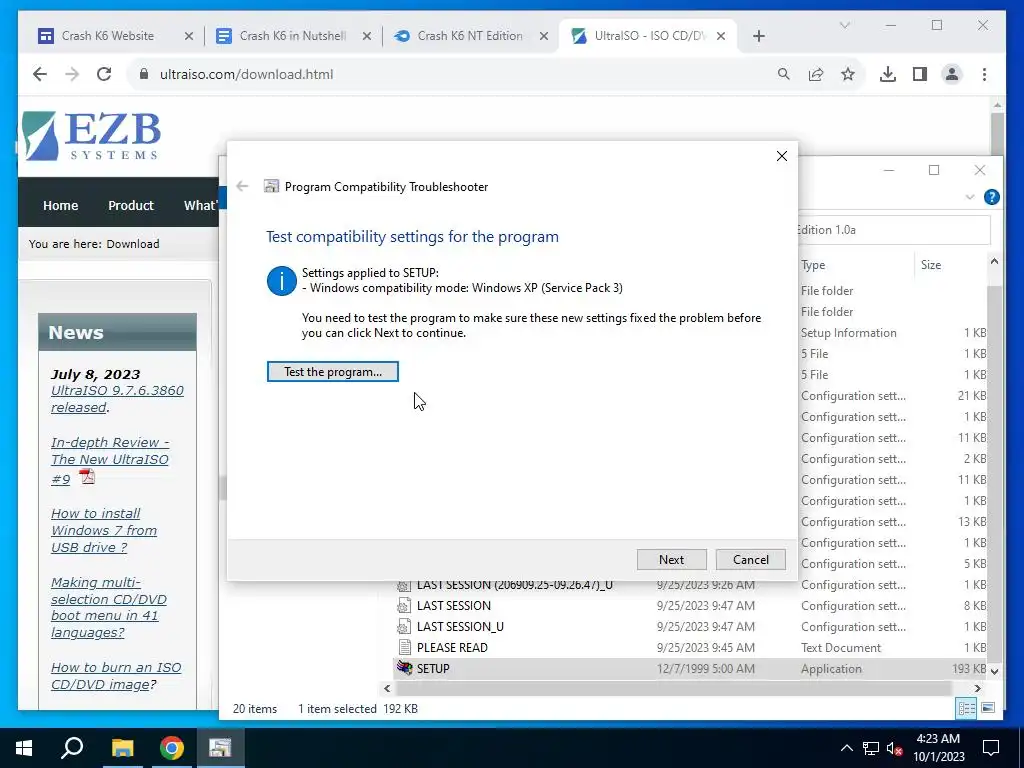Open the notification center icon
The width and height of the screenshot is (1024, 768).
point(991,748)
